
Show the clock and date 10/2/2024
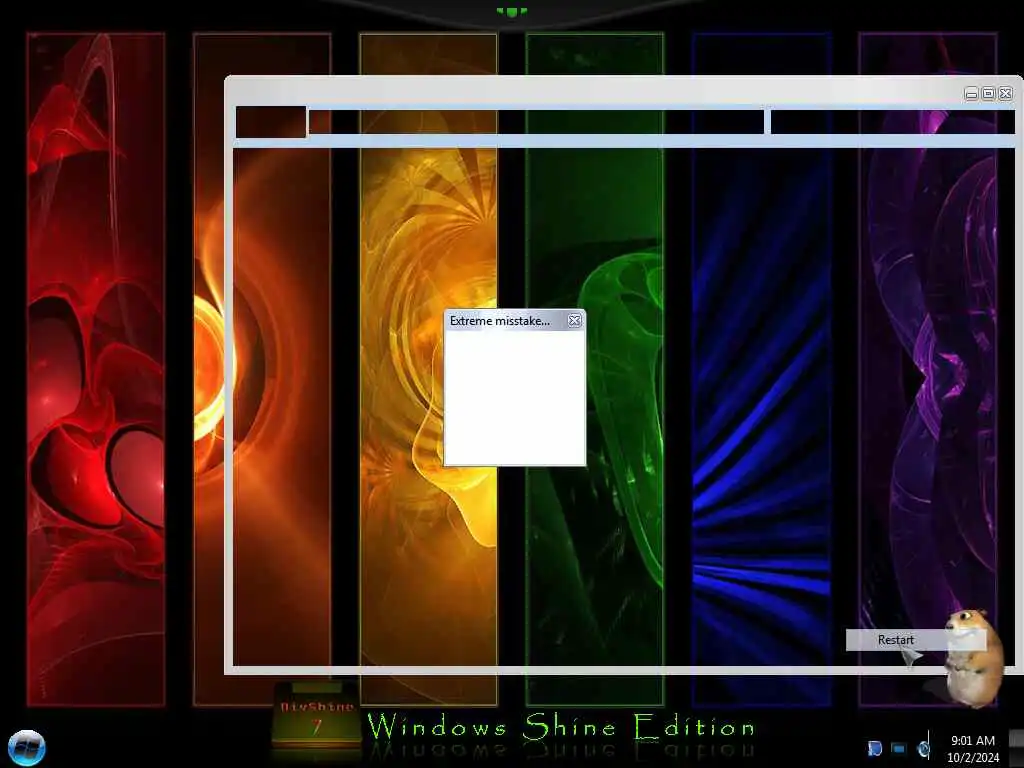click(973, 748)
